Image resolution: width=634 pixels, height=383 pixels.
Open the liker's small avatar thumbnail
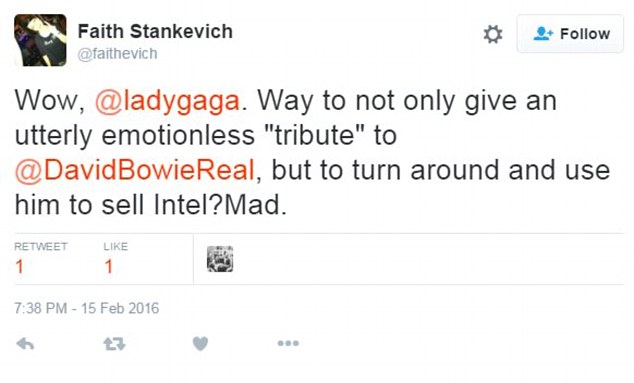[x=220, y=259]
